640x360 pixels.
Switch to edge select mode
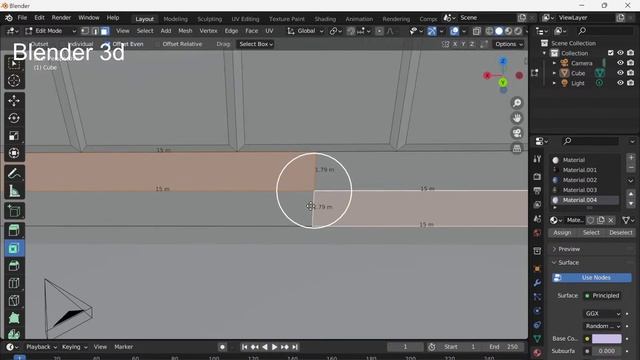coord(95,31)
